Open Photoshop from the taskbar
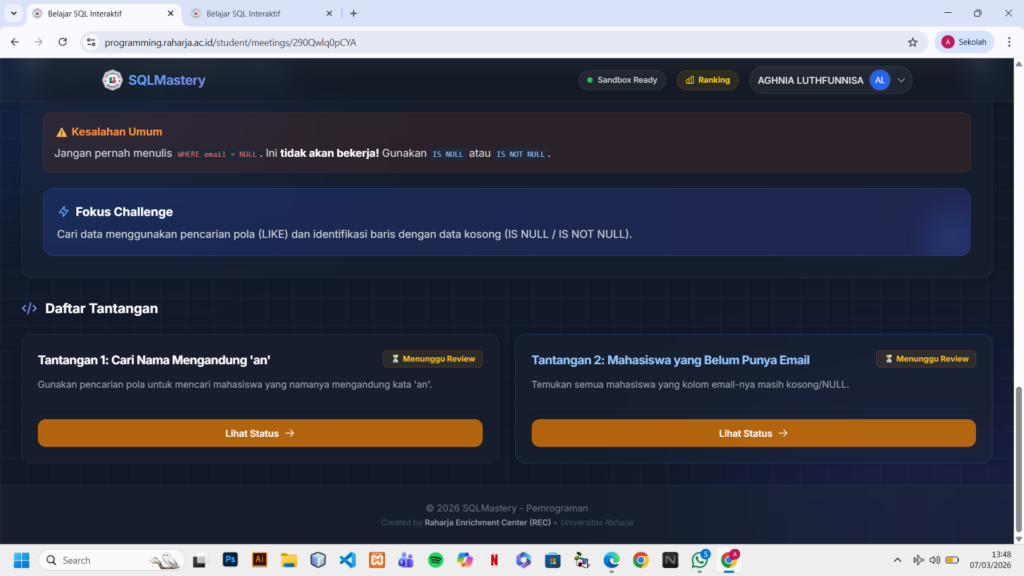The width and height of the screenshot is (1024, 576). (x=230, y=560)
